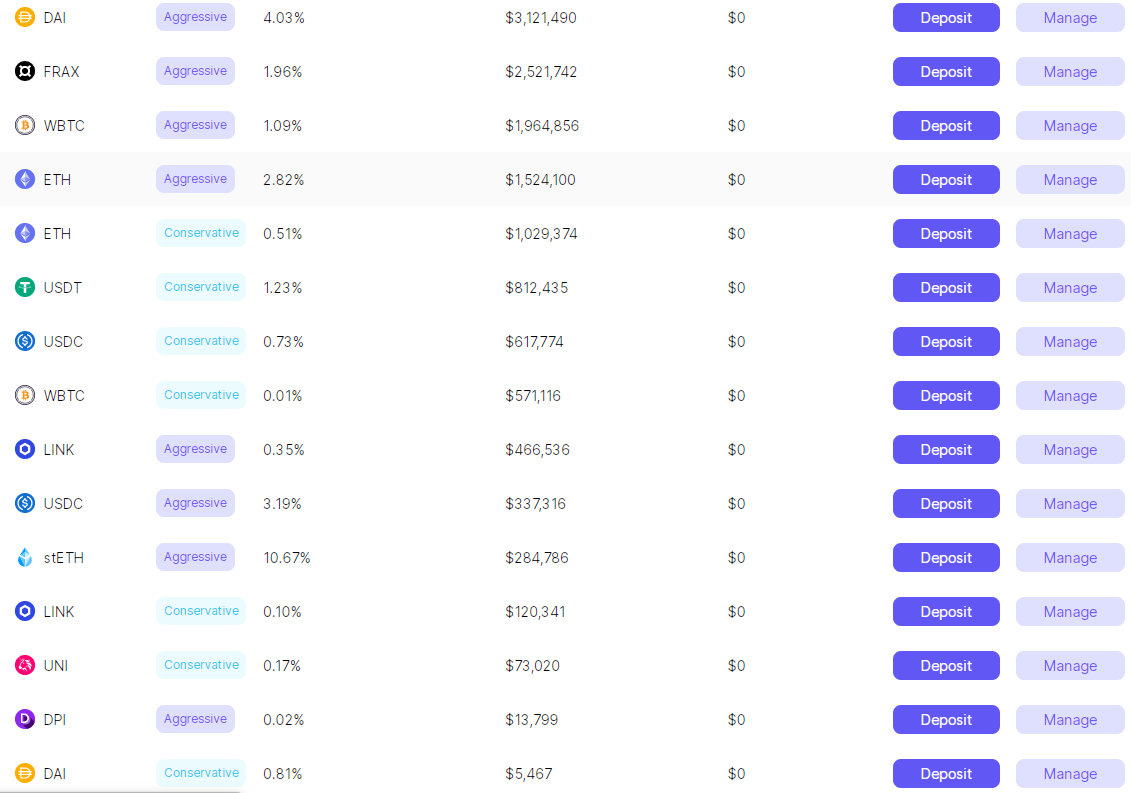Image resolution: width=1131 pixels, height=793 pixels.
Task: Deposit into UNI Conservative vault
Action: point(946,665)
